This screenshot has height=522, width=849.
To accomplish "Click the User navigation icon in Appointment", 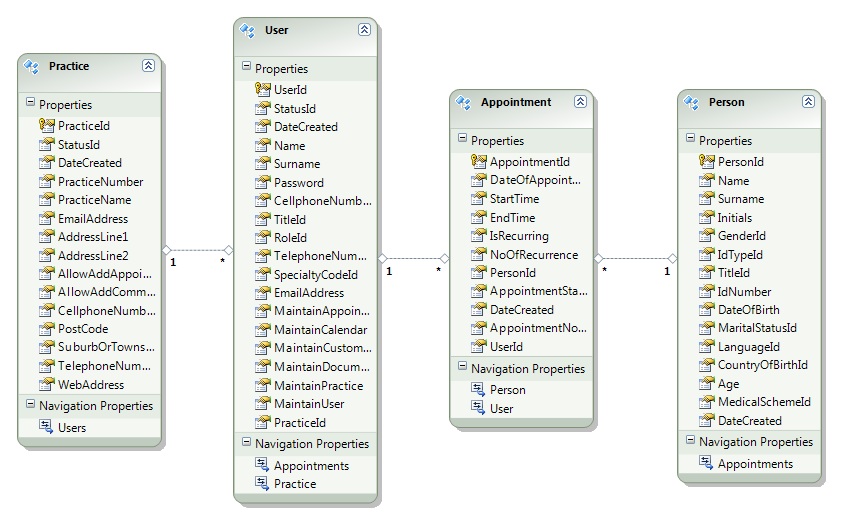I will point(478,408).
